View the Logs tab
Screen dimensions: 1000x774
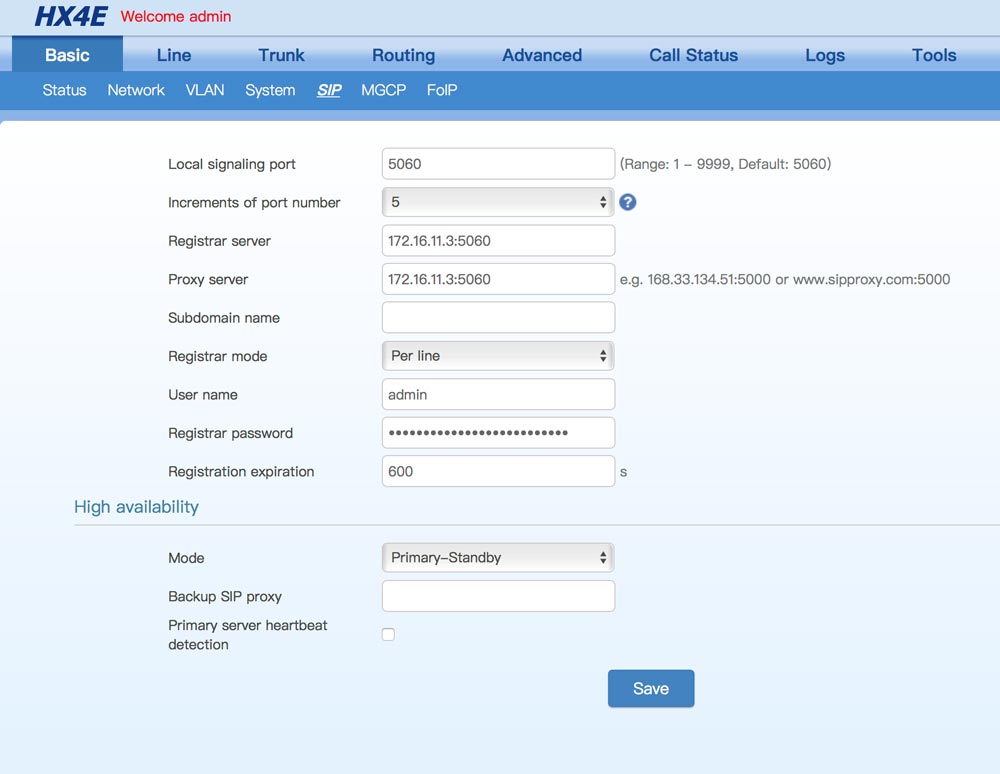pyautogui.click(x=825, y=55)
